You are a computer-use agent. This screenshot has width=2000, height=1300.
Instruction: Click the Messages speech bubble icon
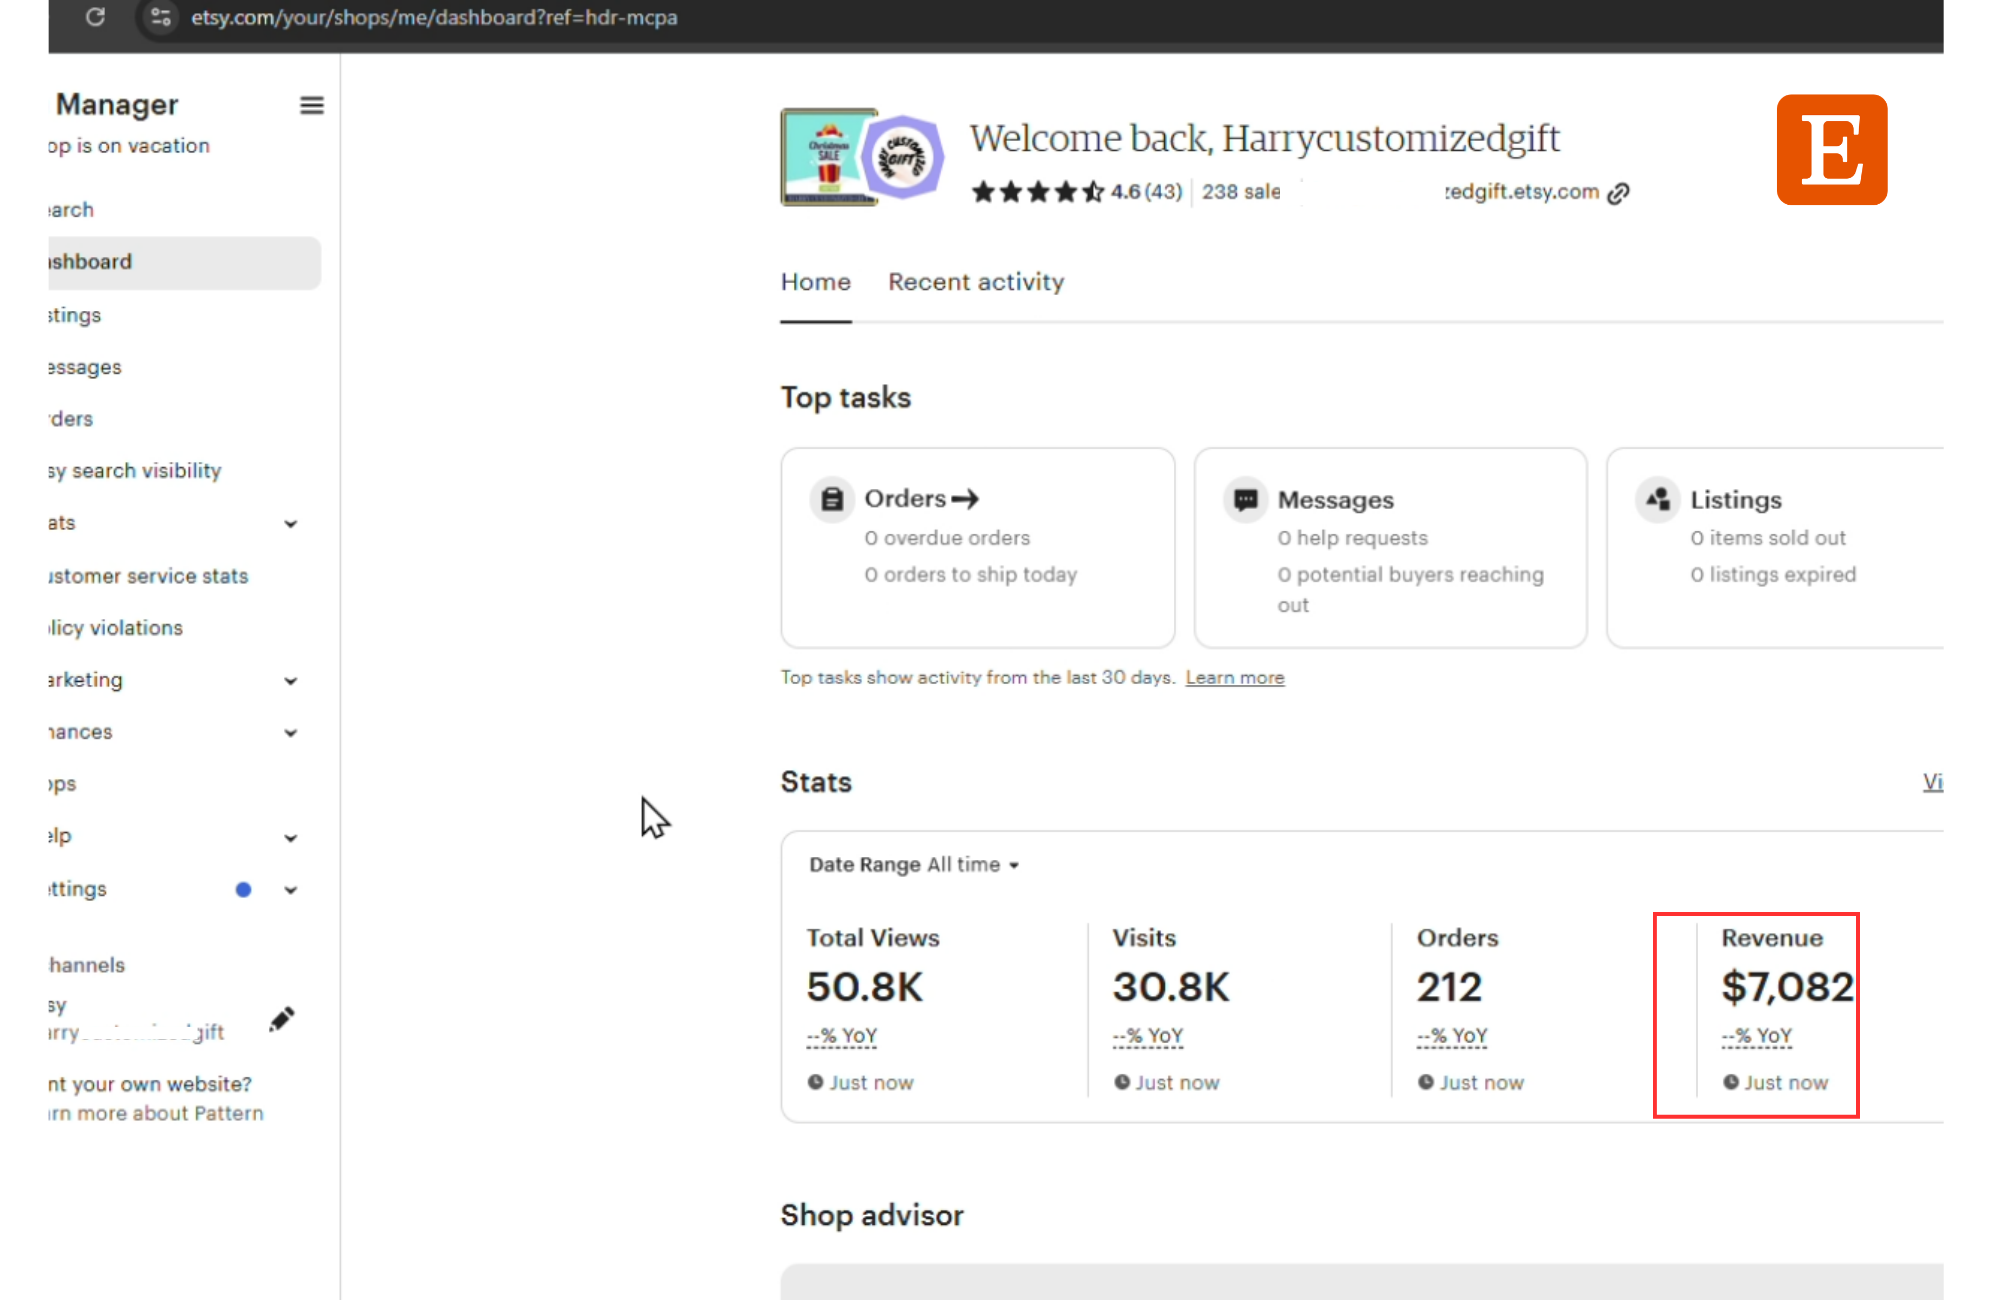[1245, 499]
